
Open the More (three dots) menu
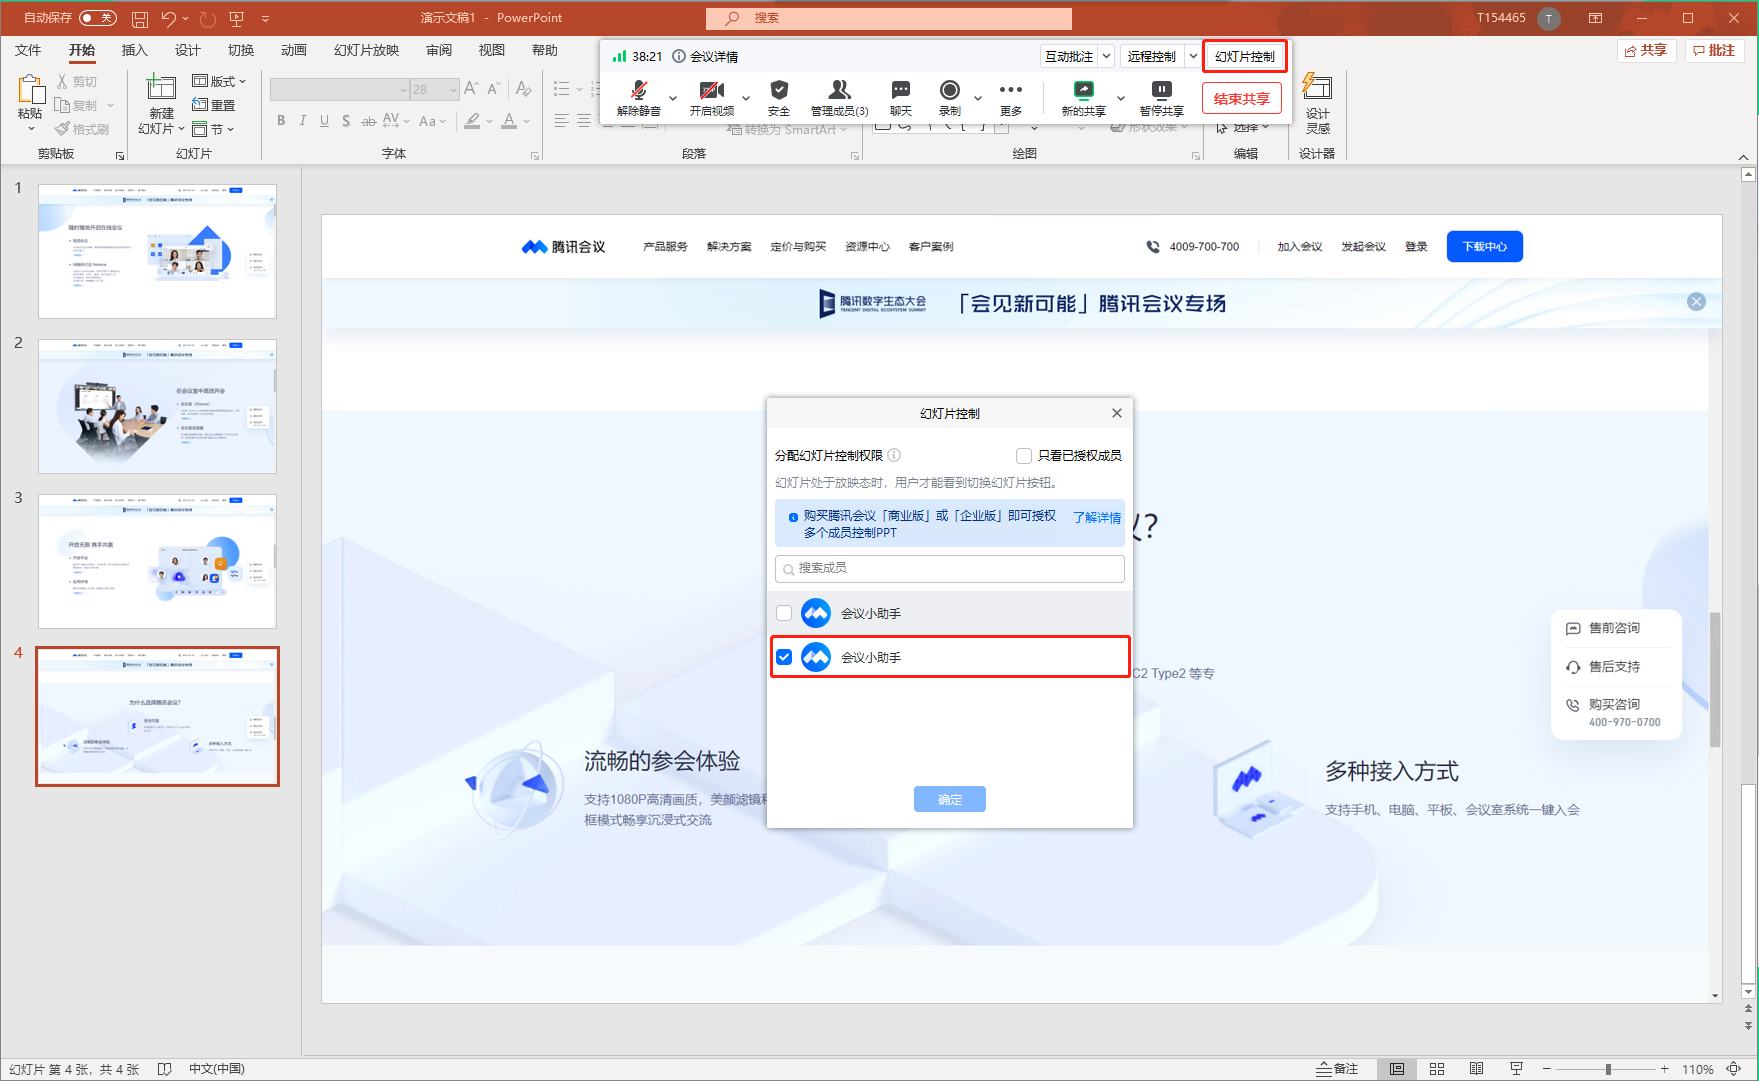(x=1011, y=98)
